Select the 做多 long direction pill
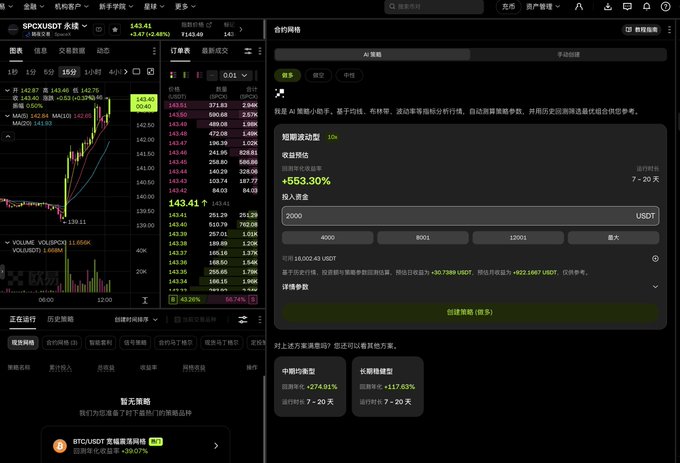Screen dimensions: 680x463 287,75
